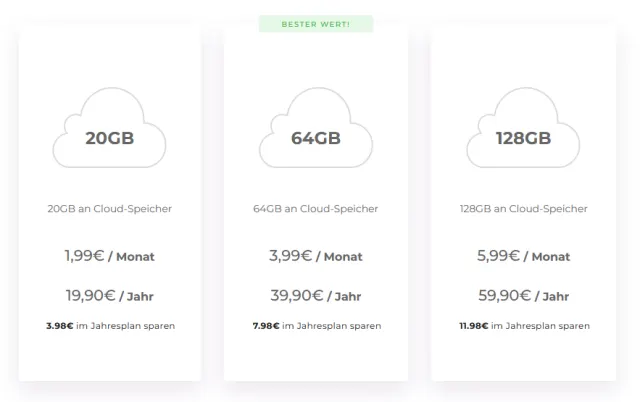
Task: Click the 11.98€ im Jahresplan sparen text
Action: coord(523,326)
